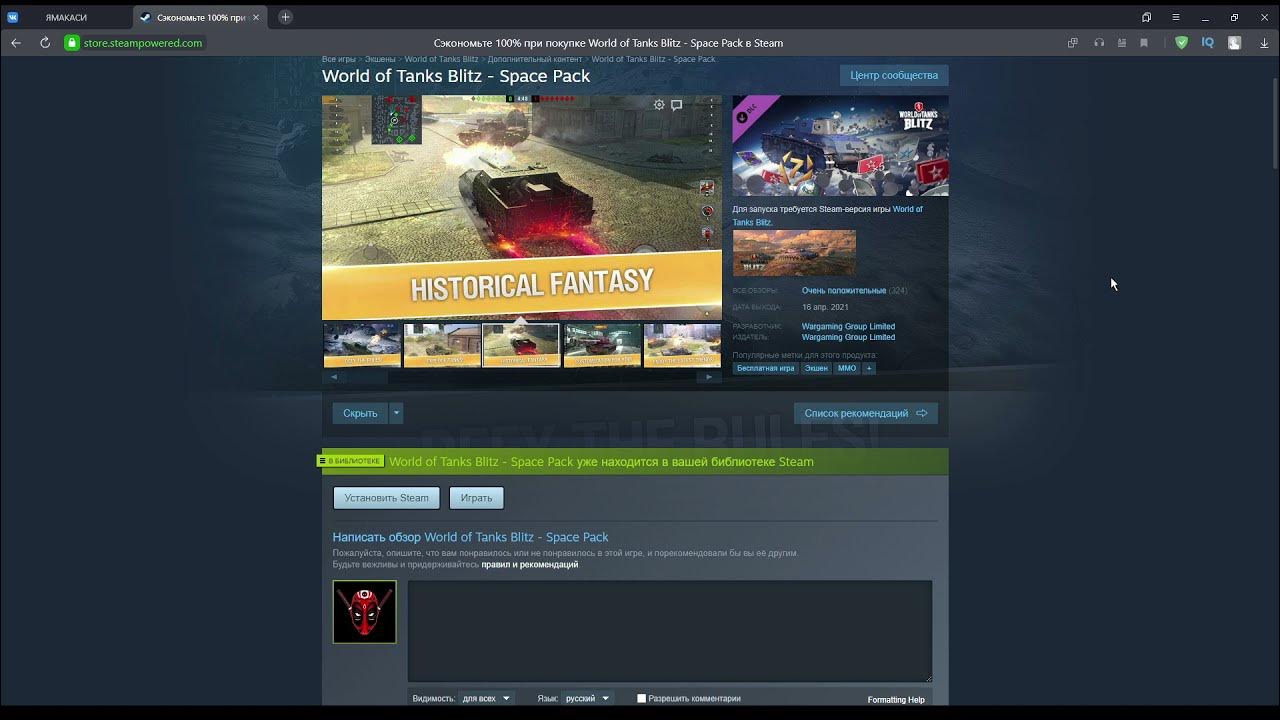Click the store.steampowered.com address

point(143,43)
